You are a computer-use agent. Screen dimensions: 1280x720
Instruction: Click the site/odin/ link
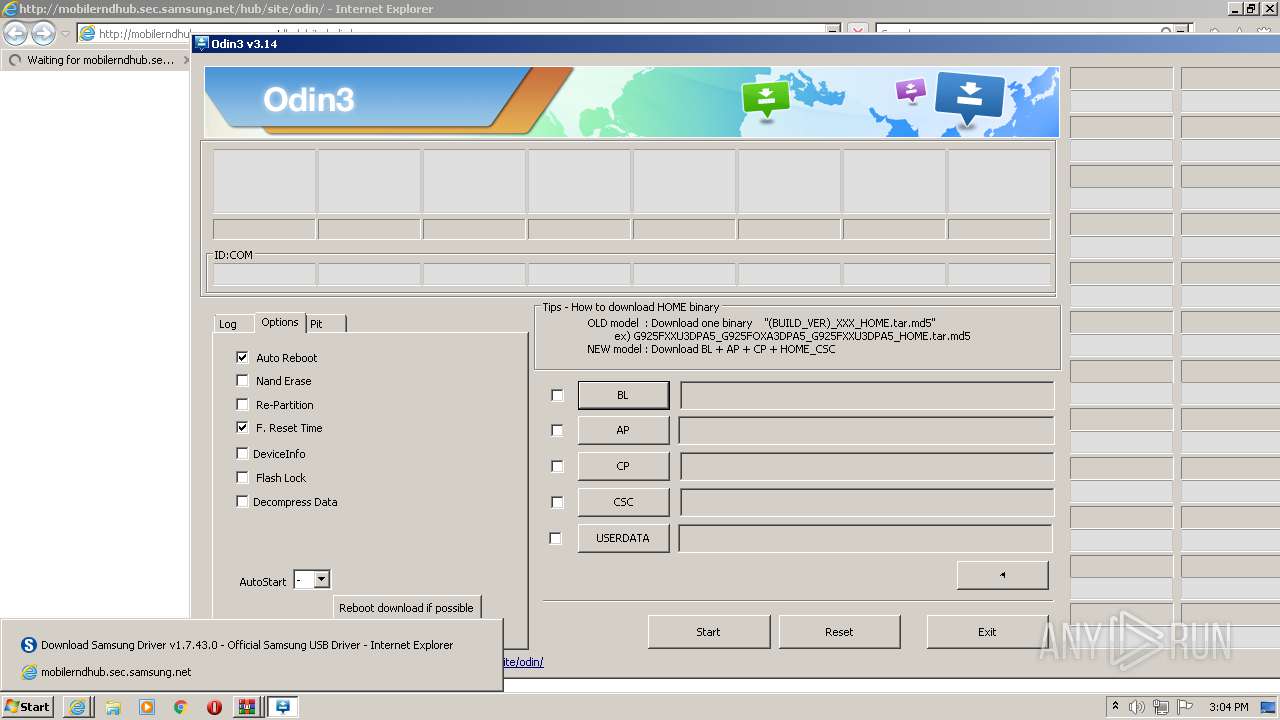tap(523, 662)
